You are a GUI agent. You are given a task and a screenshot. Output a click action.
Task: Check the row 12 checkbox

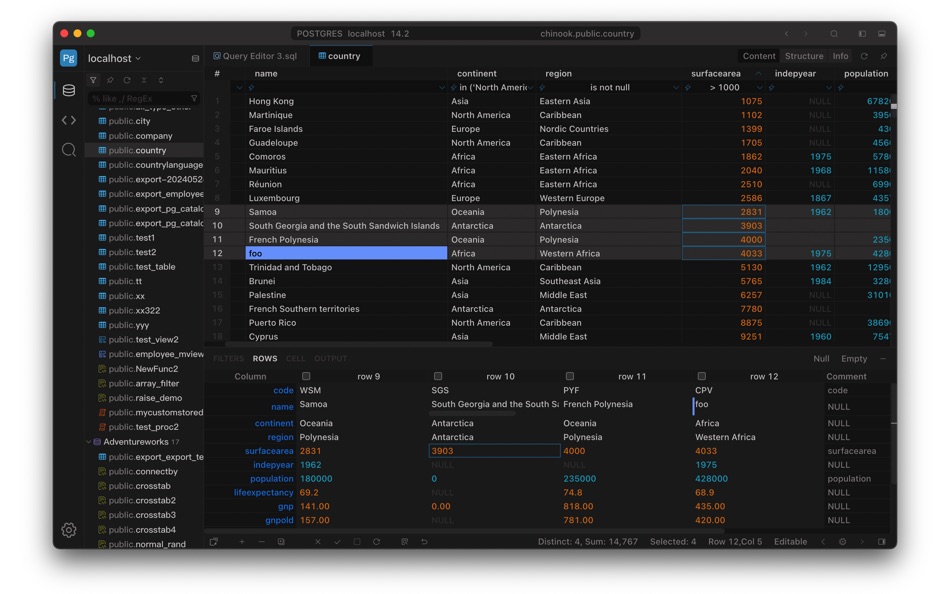(x=702, y=376)
